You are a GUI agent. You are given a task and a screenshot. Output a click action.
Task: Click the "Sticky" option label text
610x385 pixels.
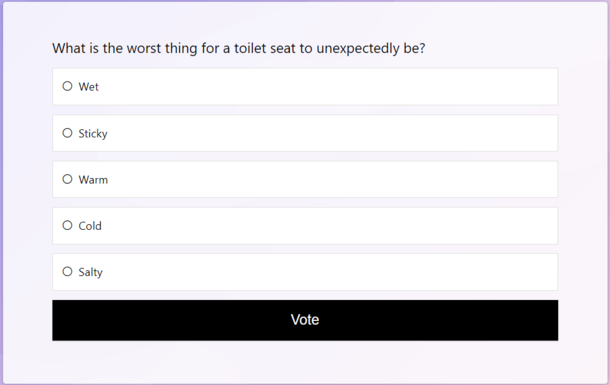point(93,134)
